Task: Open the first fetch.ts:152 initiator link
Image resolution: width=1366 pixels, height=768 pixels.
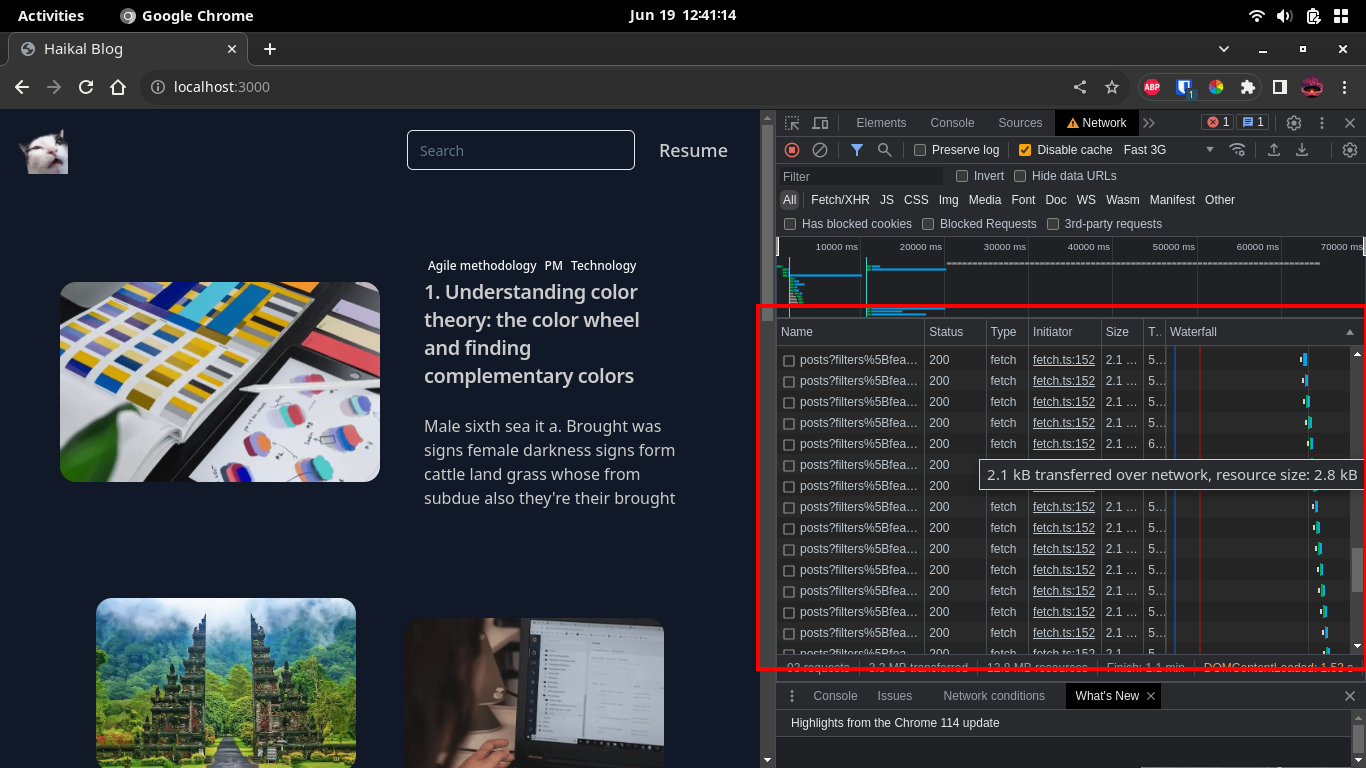Action: pos(1063,360)
